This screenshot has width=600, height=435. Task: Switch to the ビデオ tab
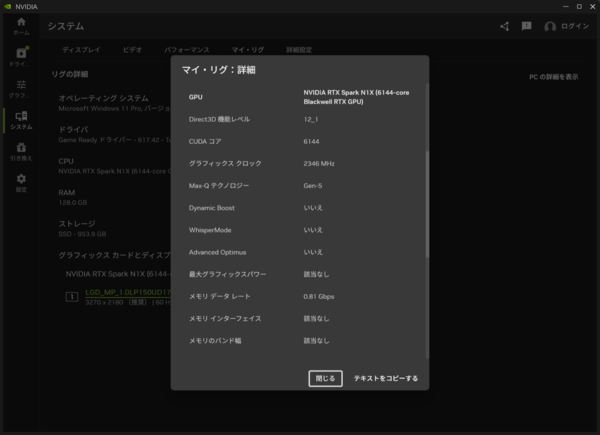(132, 50)
